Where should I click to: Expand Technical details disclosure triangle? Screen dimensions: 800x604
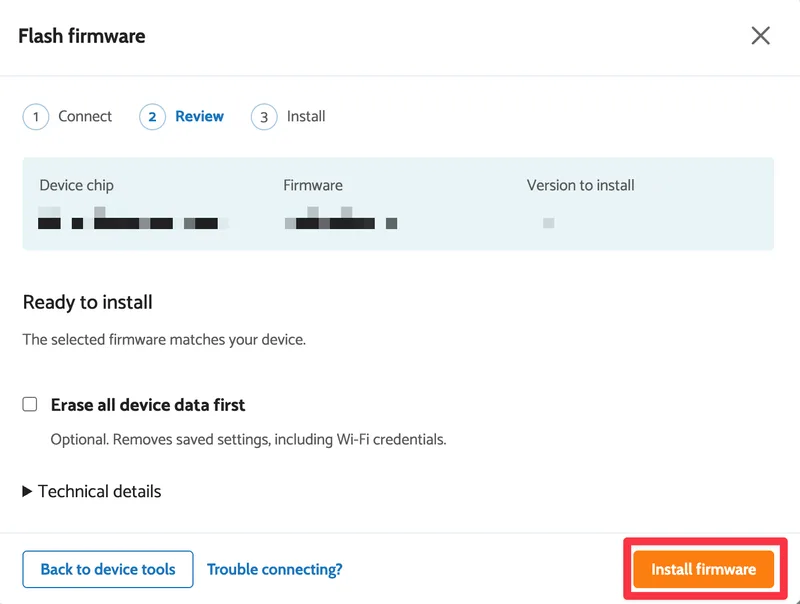pos(27,491)
